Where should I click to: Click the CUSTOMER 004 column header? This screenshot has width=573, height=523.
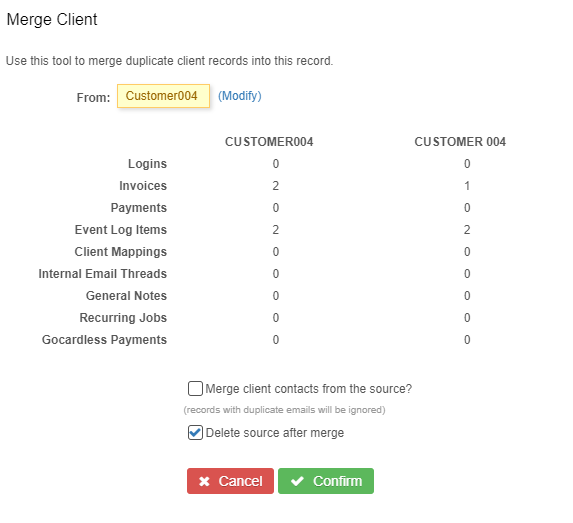tap(460, 142)
